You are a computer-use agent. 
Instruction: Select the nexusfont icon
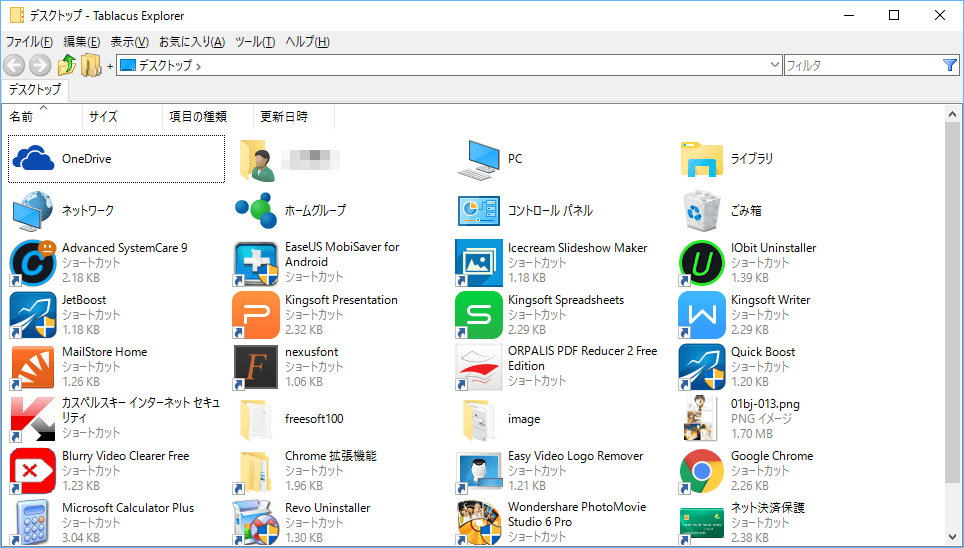(256, 367)
